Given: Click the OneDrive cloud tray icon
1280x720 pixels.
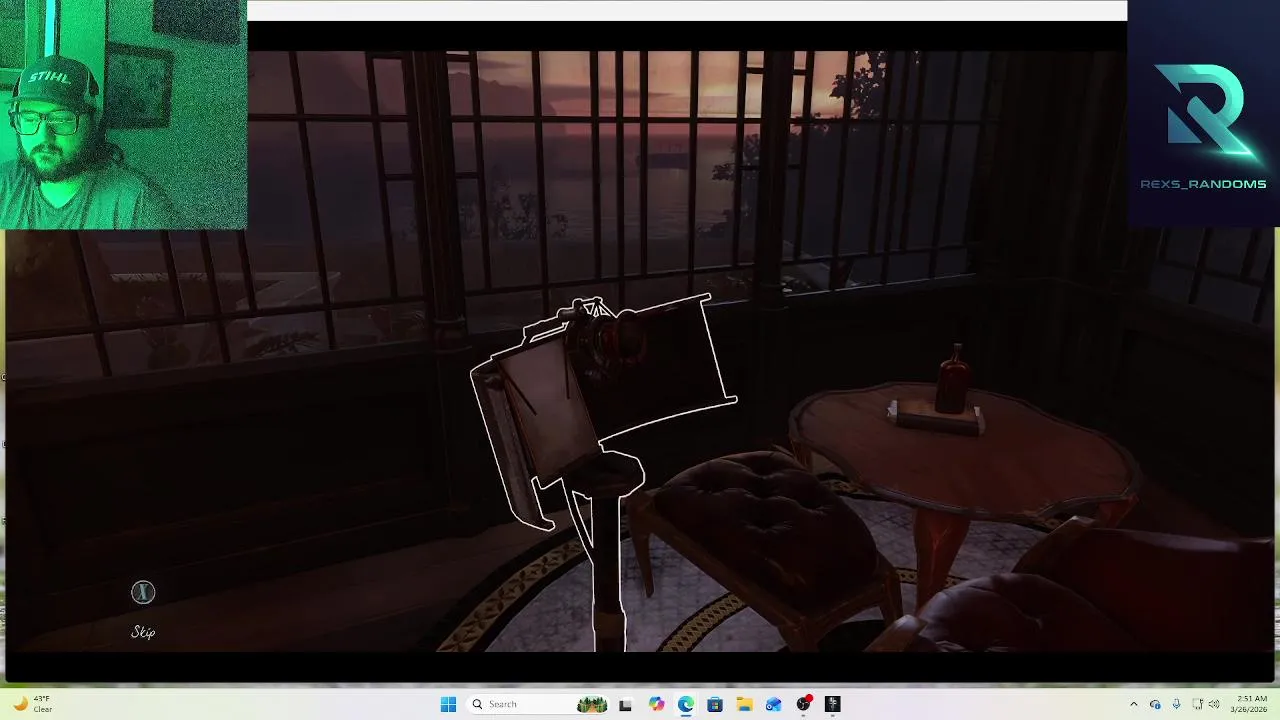Looking at the screenshot, I should click(x=1155, y=704).
